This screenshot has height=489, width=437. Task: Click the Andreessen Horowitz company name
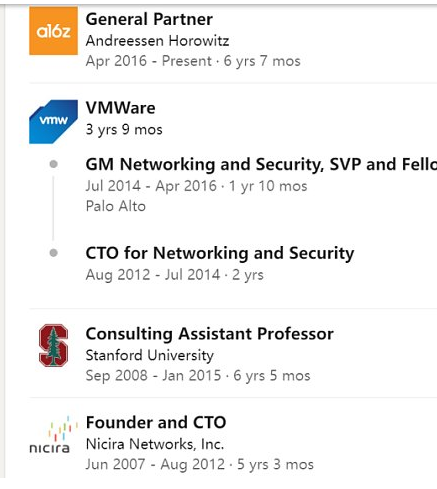click(x=157, y=41)
